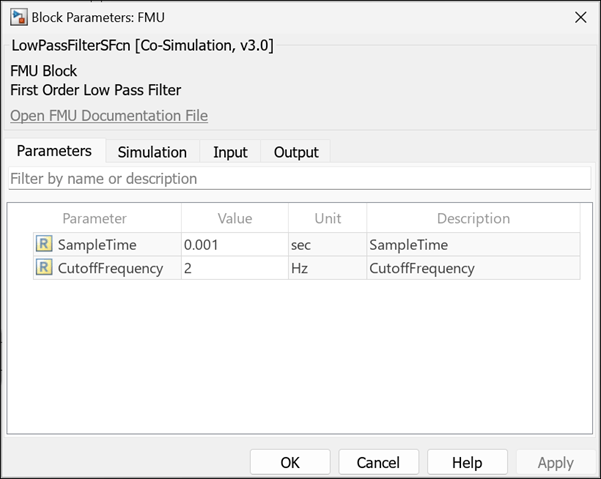601x479 pixels.
Task: Click the Description column header
Action: 473,218
